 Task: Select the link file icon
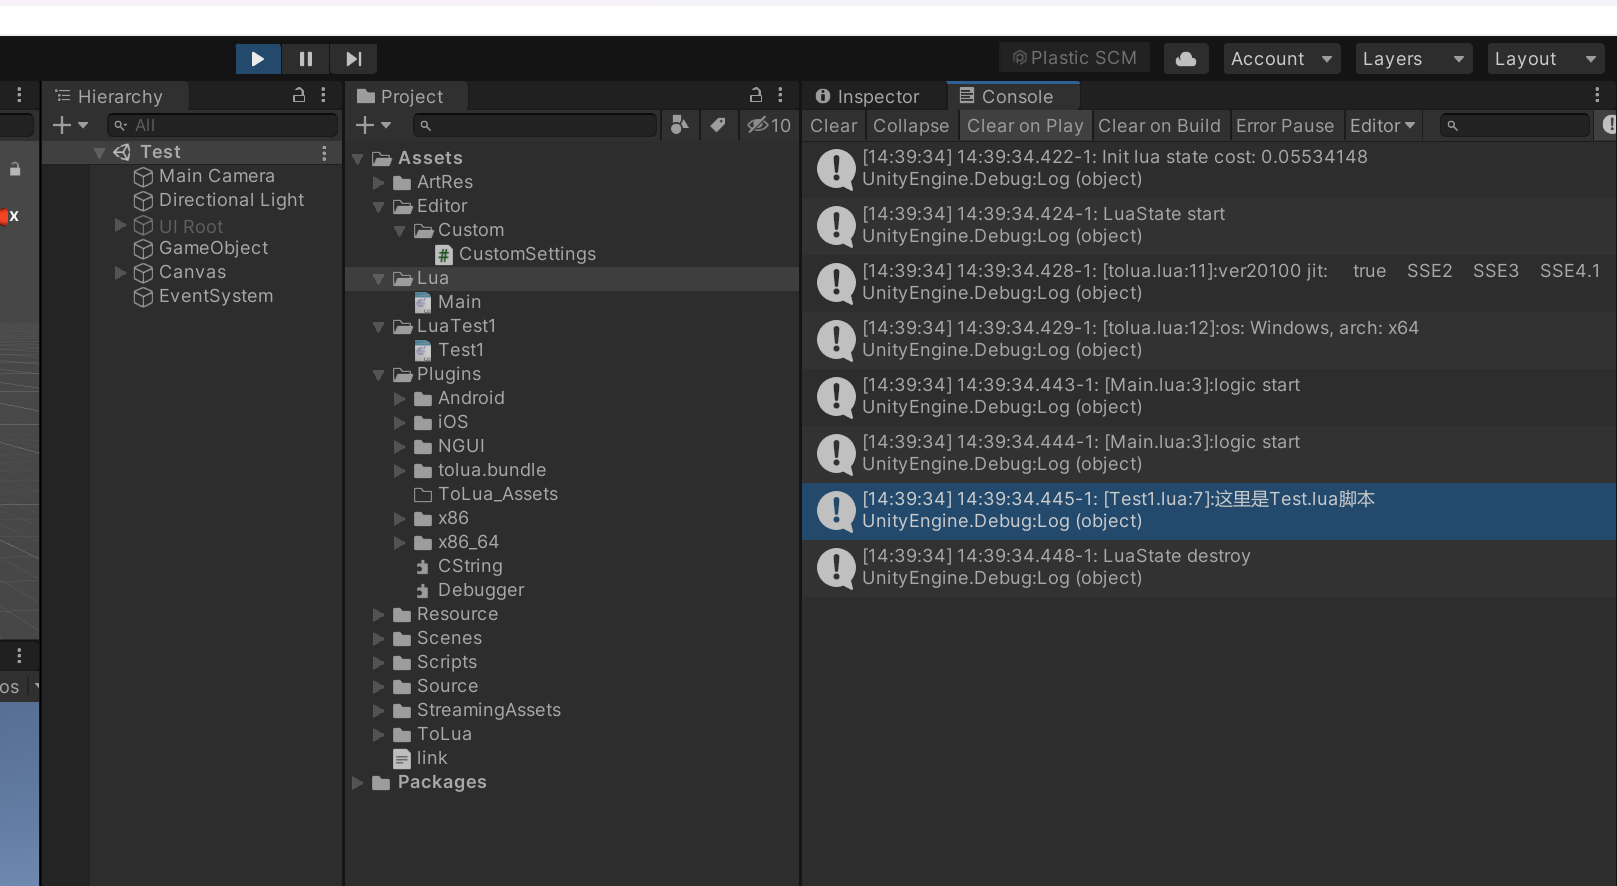pos(402,758)
